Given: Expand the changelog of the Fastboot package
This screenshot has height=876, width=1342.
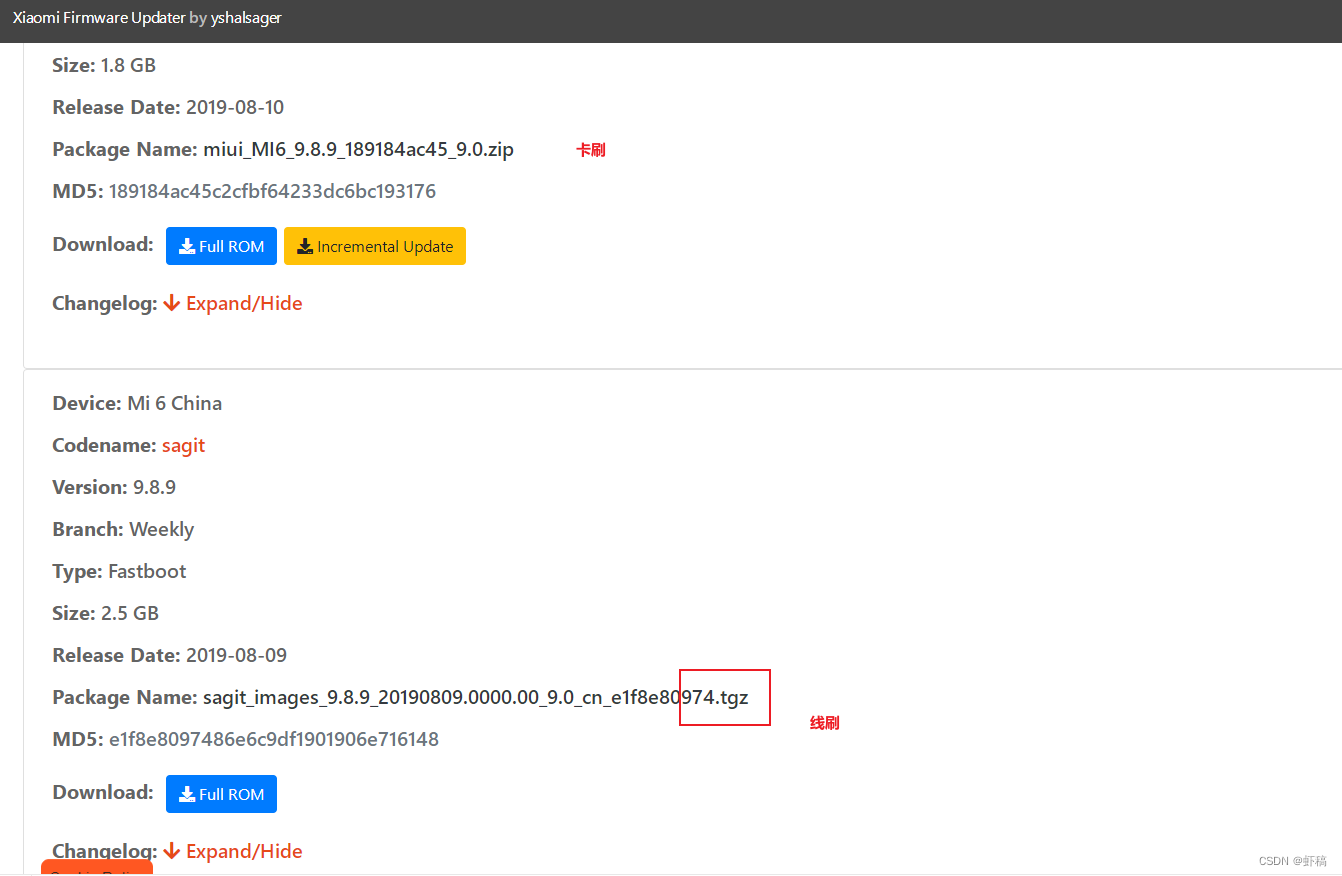Looking at the screenshot, I should 232,851.
